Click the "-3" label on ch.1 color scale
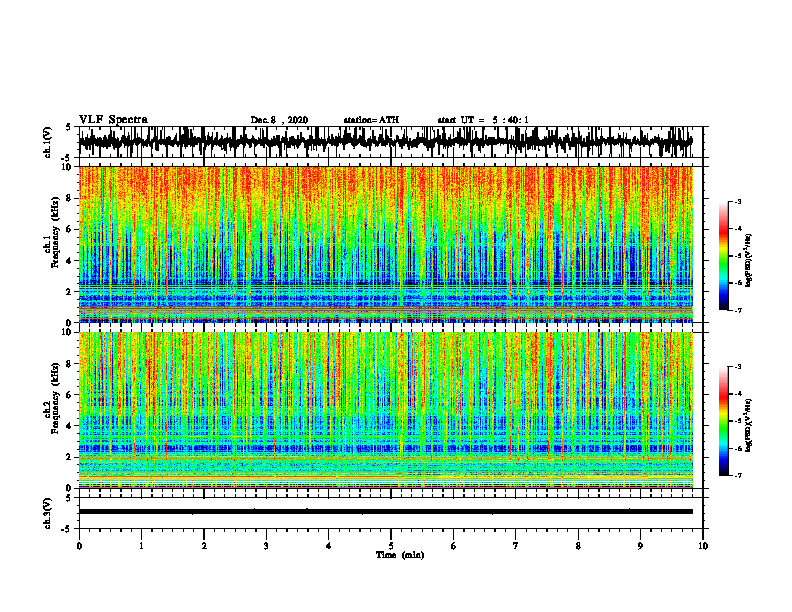792x612 pixels. point(738,202)
